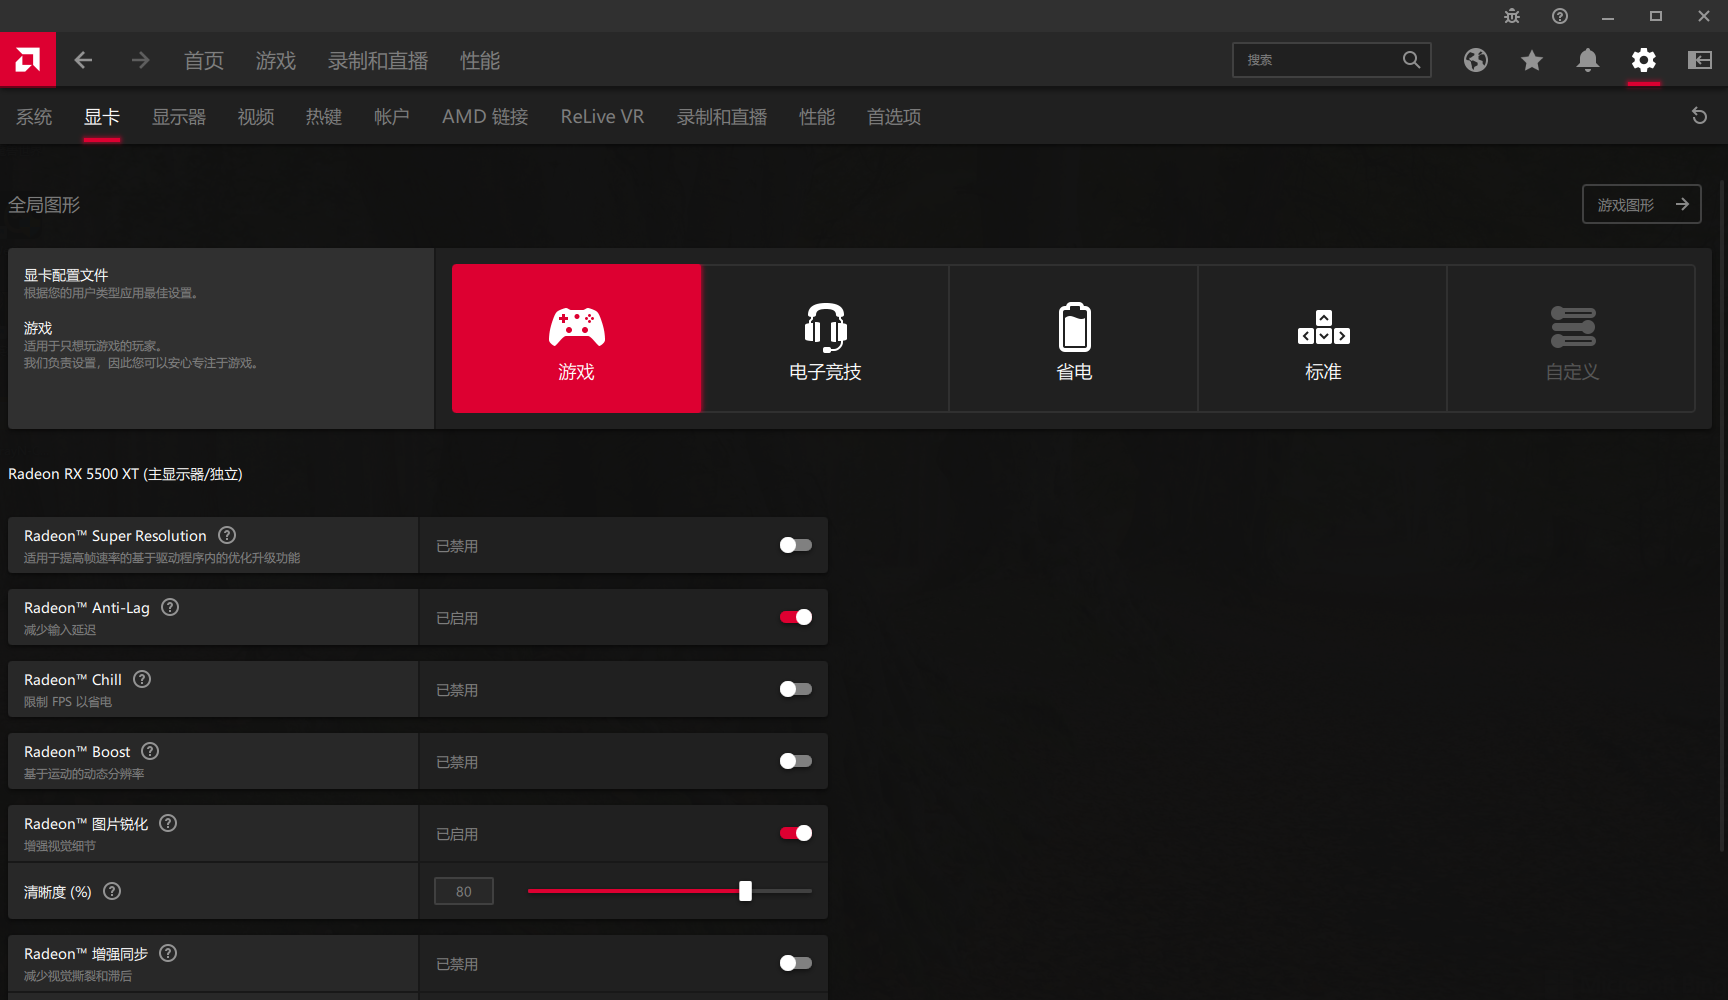The image size is (1728, 1000).
Task: Open the web browser globe icon
Action: click(1476, 60)
